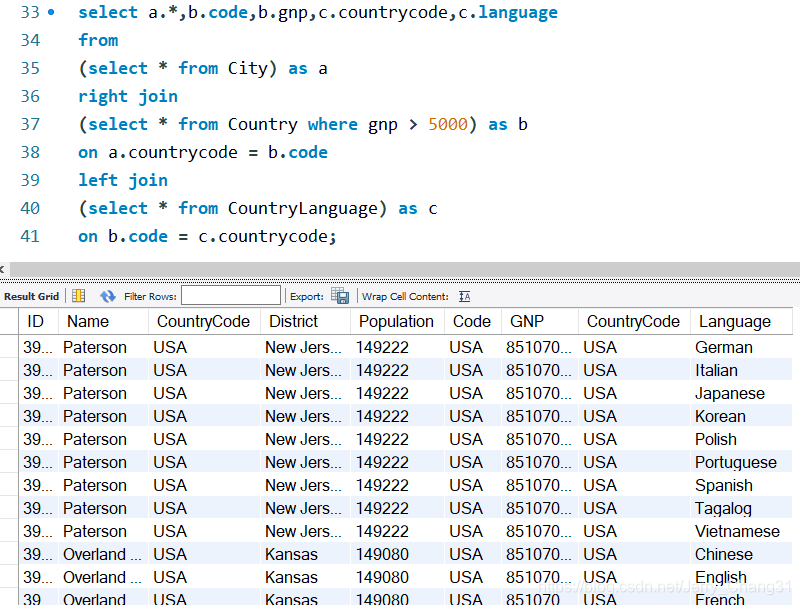Select the Chinese language cell
This screenshot has height=605, width=800.
point(741,554)
